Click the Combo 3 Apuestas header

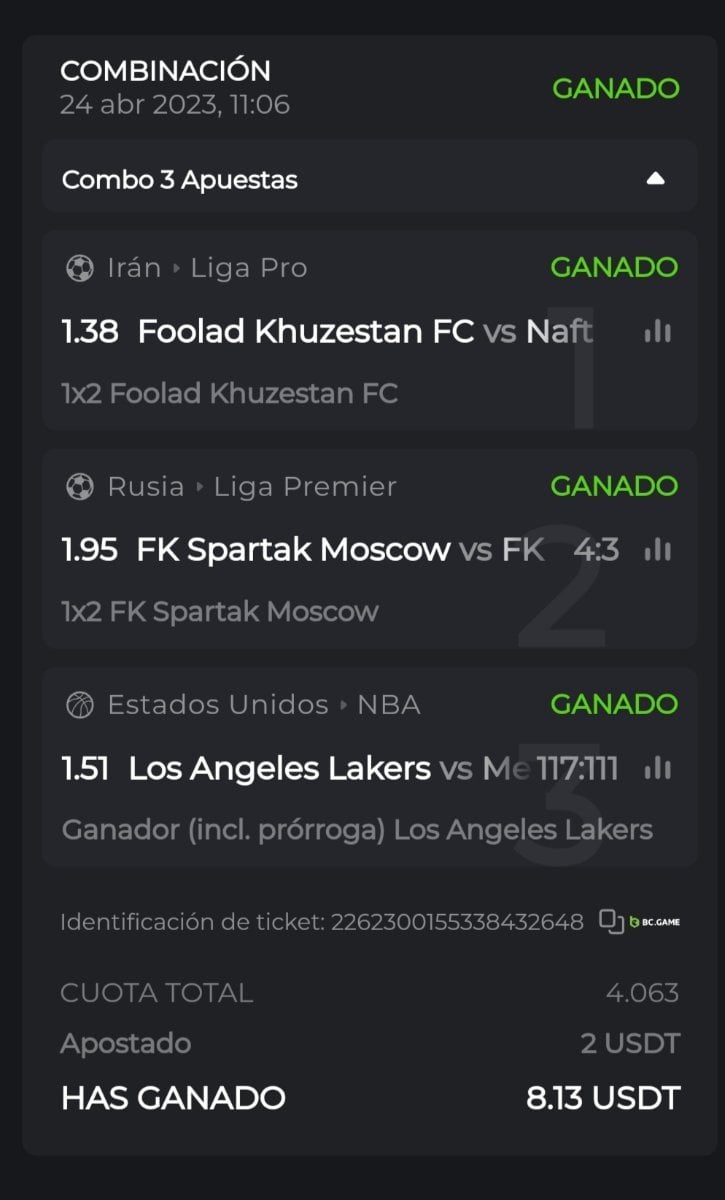[180, 180]
